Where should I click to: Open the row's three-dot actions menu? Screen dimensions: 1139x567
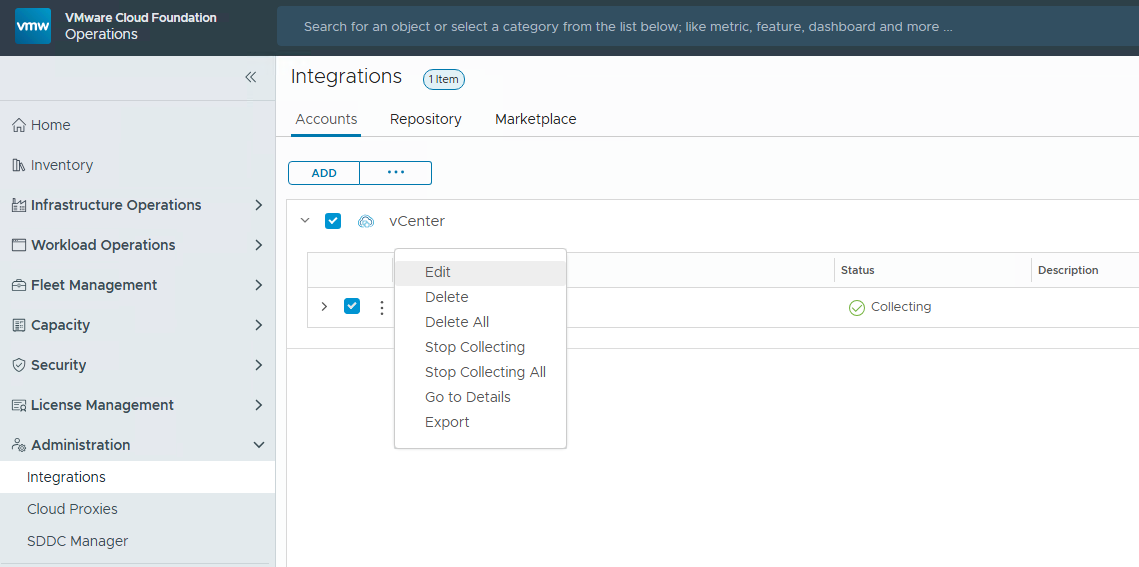381,307
